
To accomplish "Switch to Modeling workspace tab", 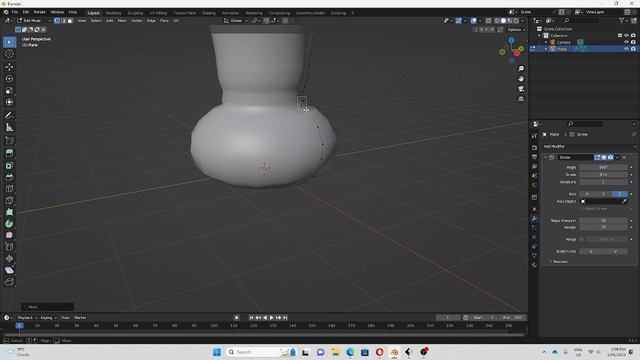I will tap(113, 13).
